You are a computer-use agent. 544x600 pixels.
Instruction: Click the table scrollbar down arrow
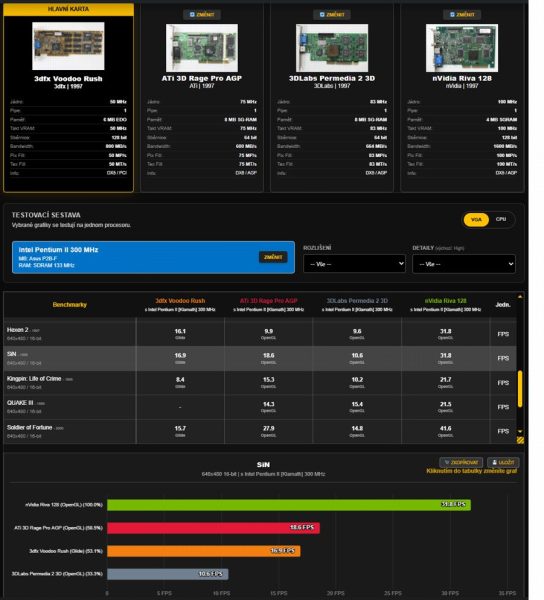520,431
